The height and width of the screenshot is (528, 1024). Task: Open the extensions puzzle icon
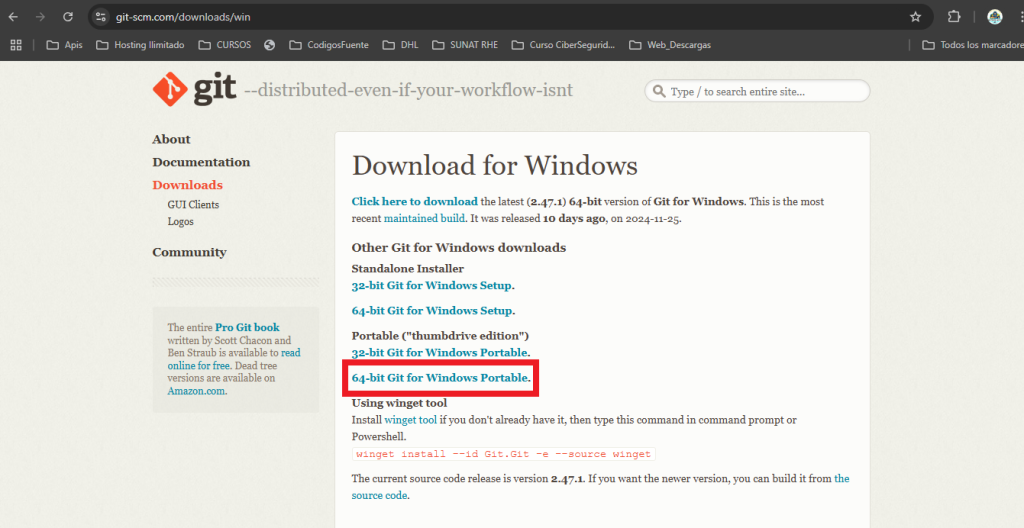[x=954, y=17]
